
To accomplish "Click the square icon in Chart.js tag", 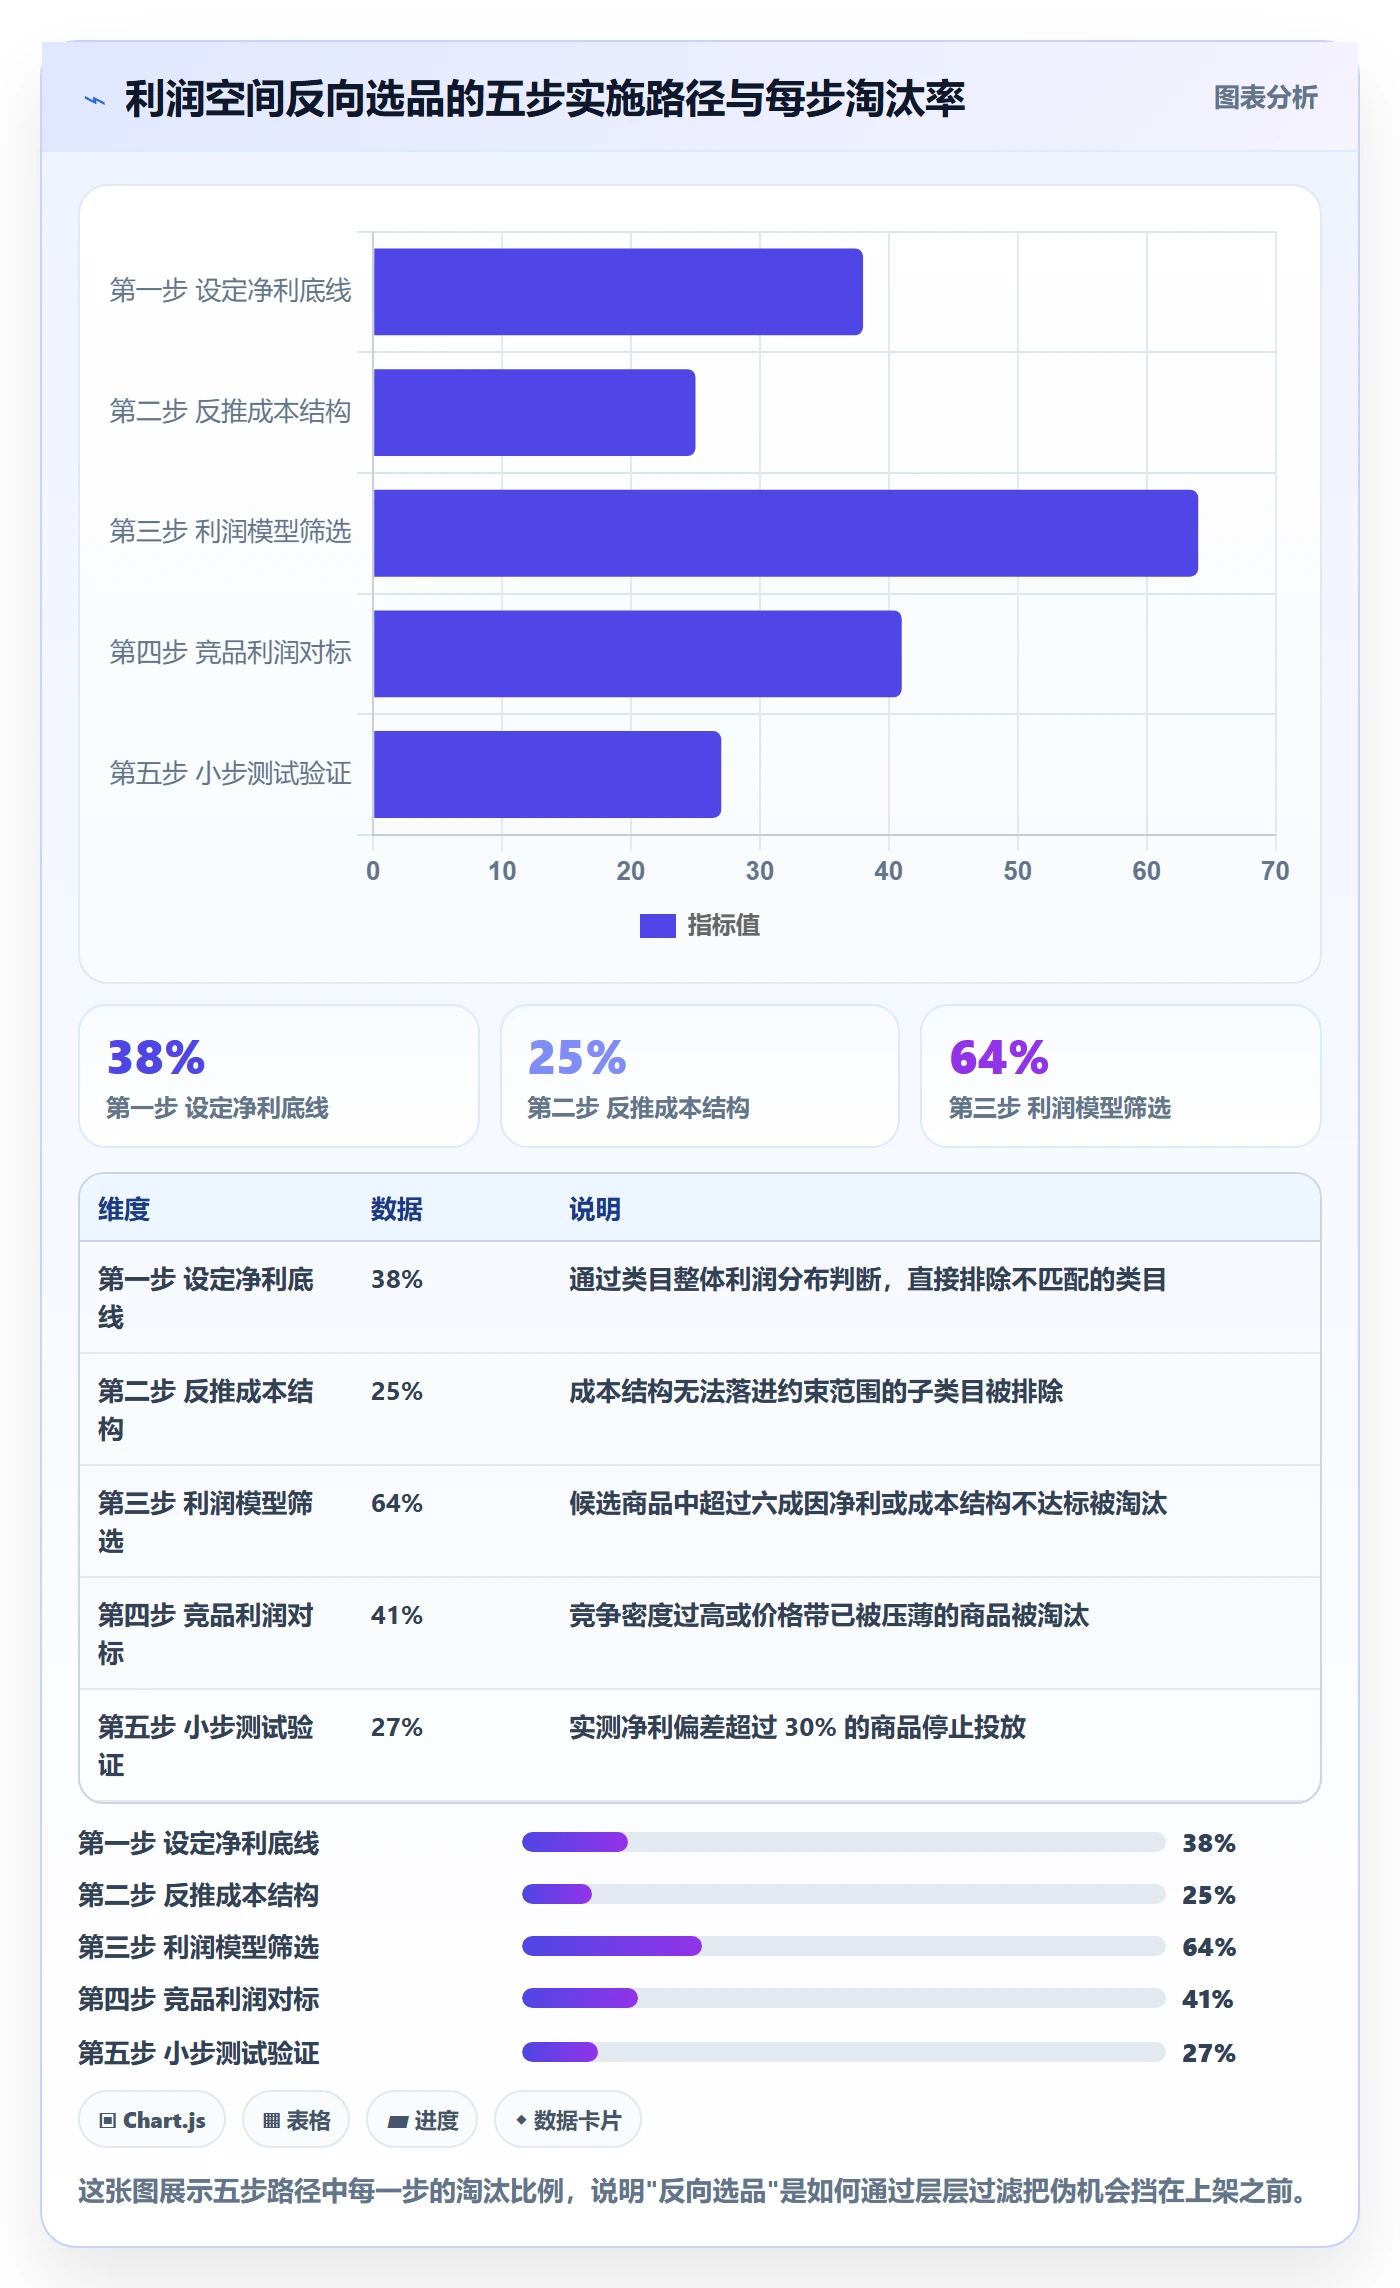I will pos(108,2120).
